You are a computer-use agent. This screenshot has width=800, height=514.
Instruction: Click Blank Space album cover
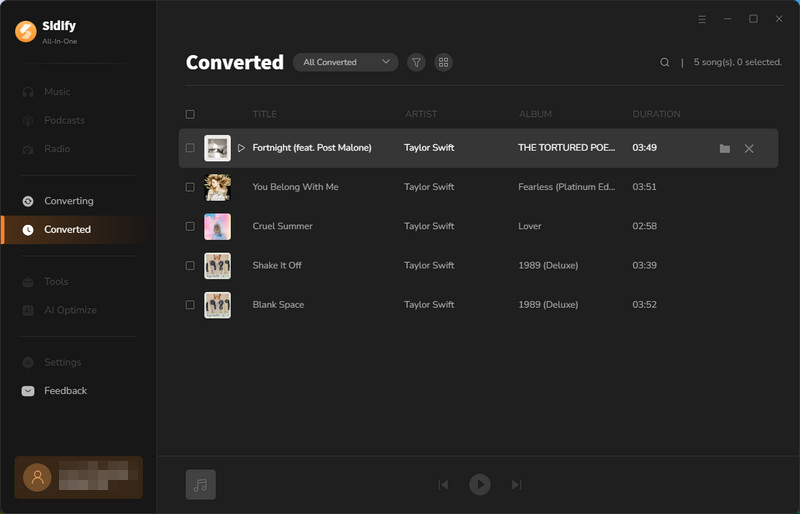click(217, 305)
